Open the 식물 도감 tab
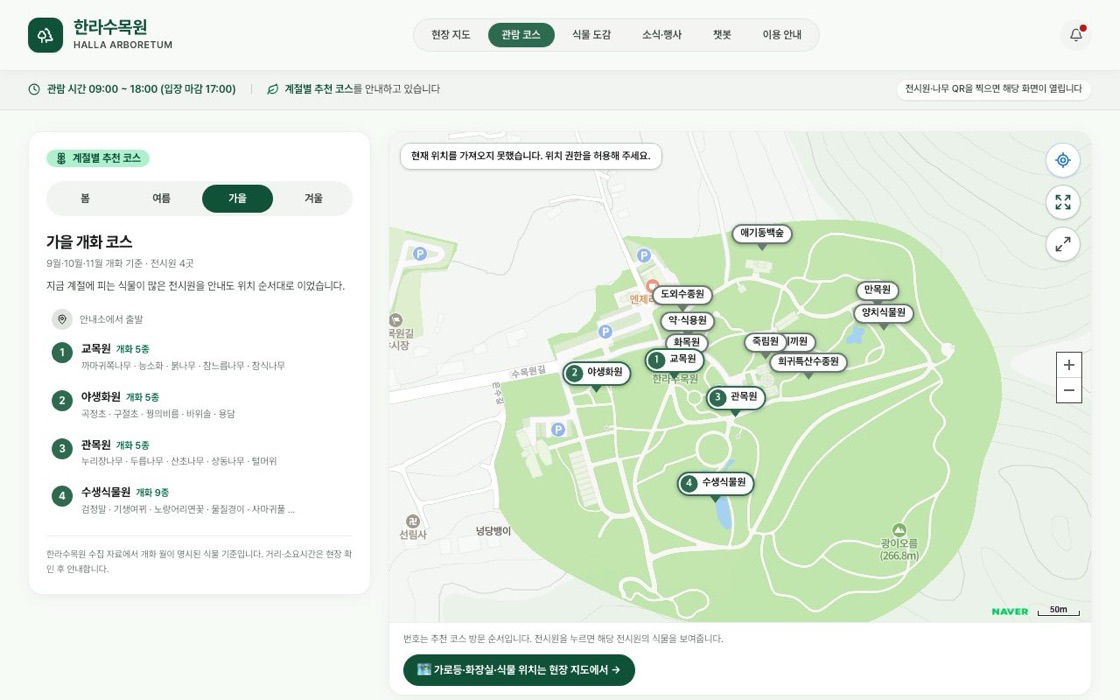Image resolution: width=1120 pixels, height=700 pixels. coord(591,35)
